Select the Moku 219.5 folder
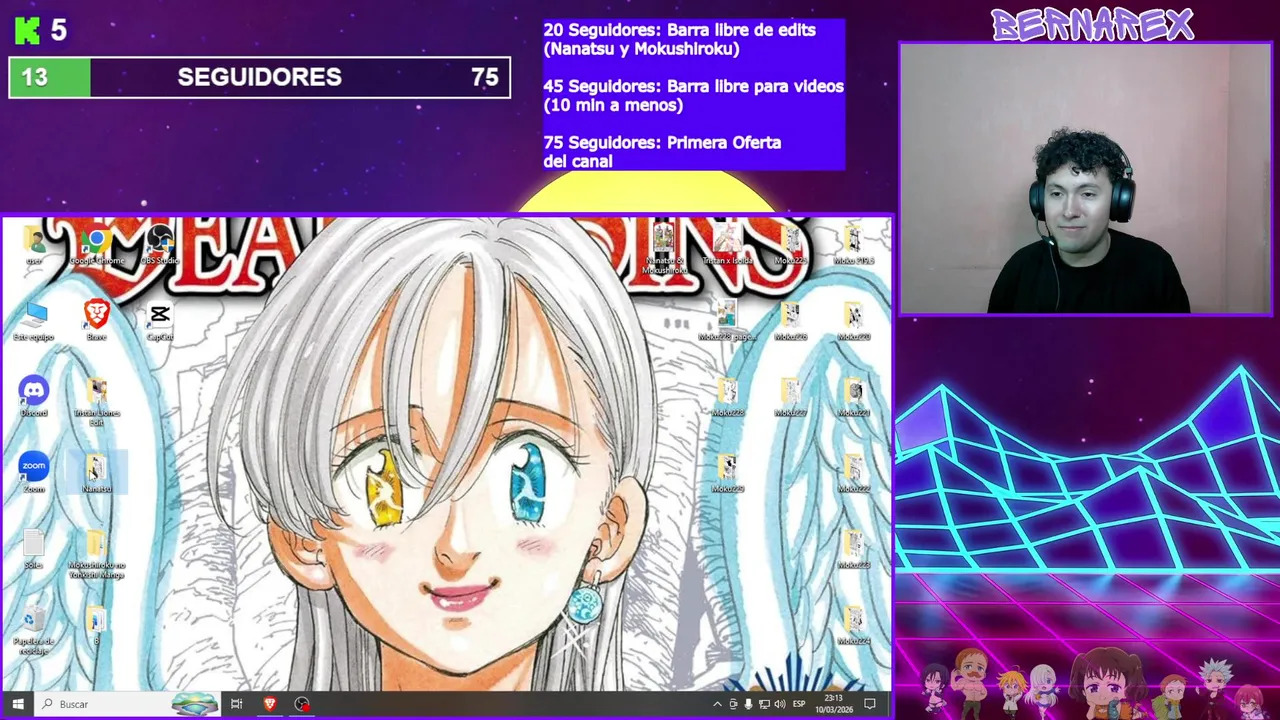Viewport: 1280px width, 720px height. (853, 246)
